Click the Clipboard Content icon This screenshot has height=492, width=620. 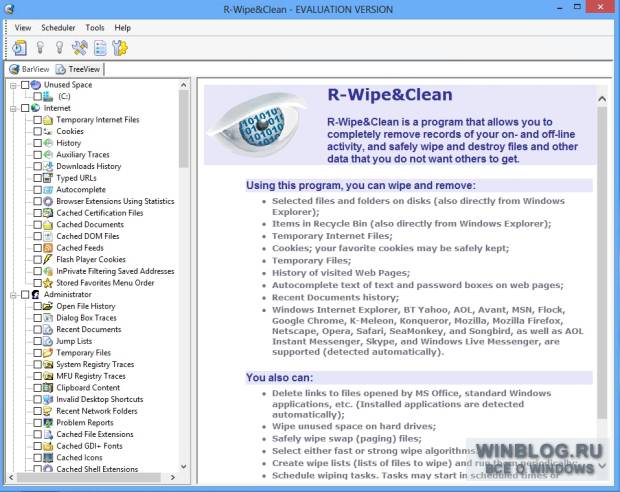tap(48, 387)
